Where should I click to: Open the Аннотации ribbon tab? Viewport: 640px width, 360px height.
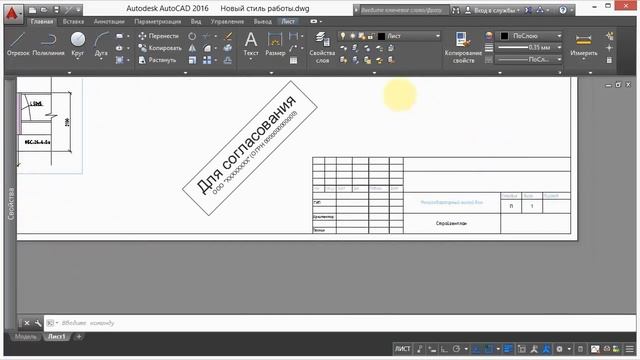pyautogui.click(x=109, y=22)
